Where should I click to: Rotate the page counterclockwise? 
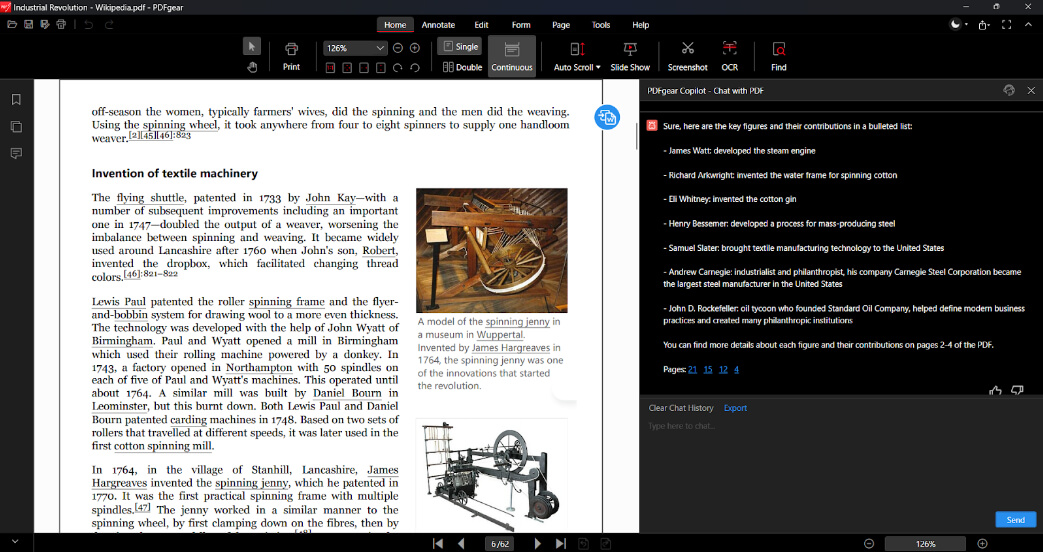tap(414, 67)
